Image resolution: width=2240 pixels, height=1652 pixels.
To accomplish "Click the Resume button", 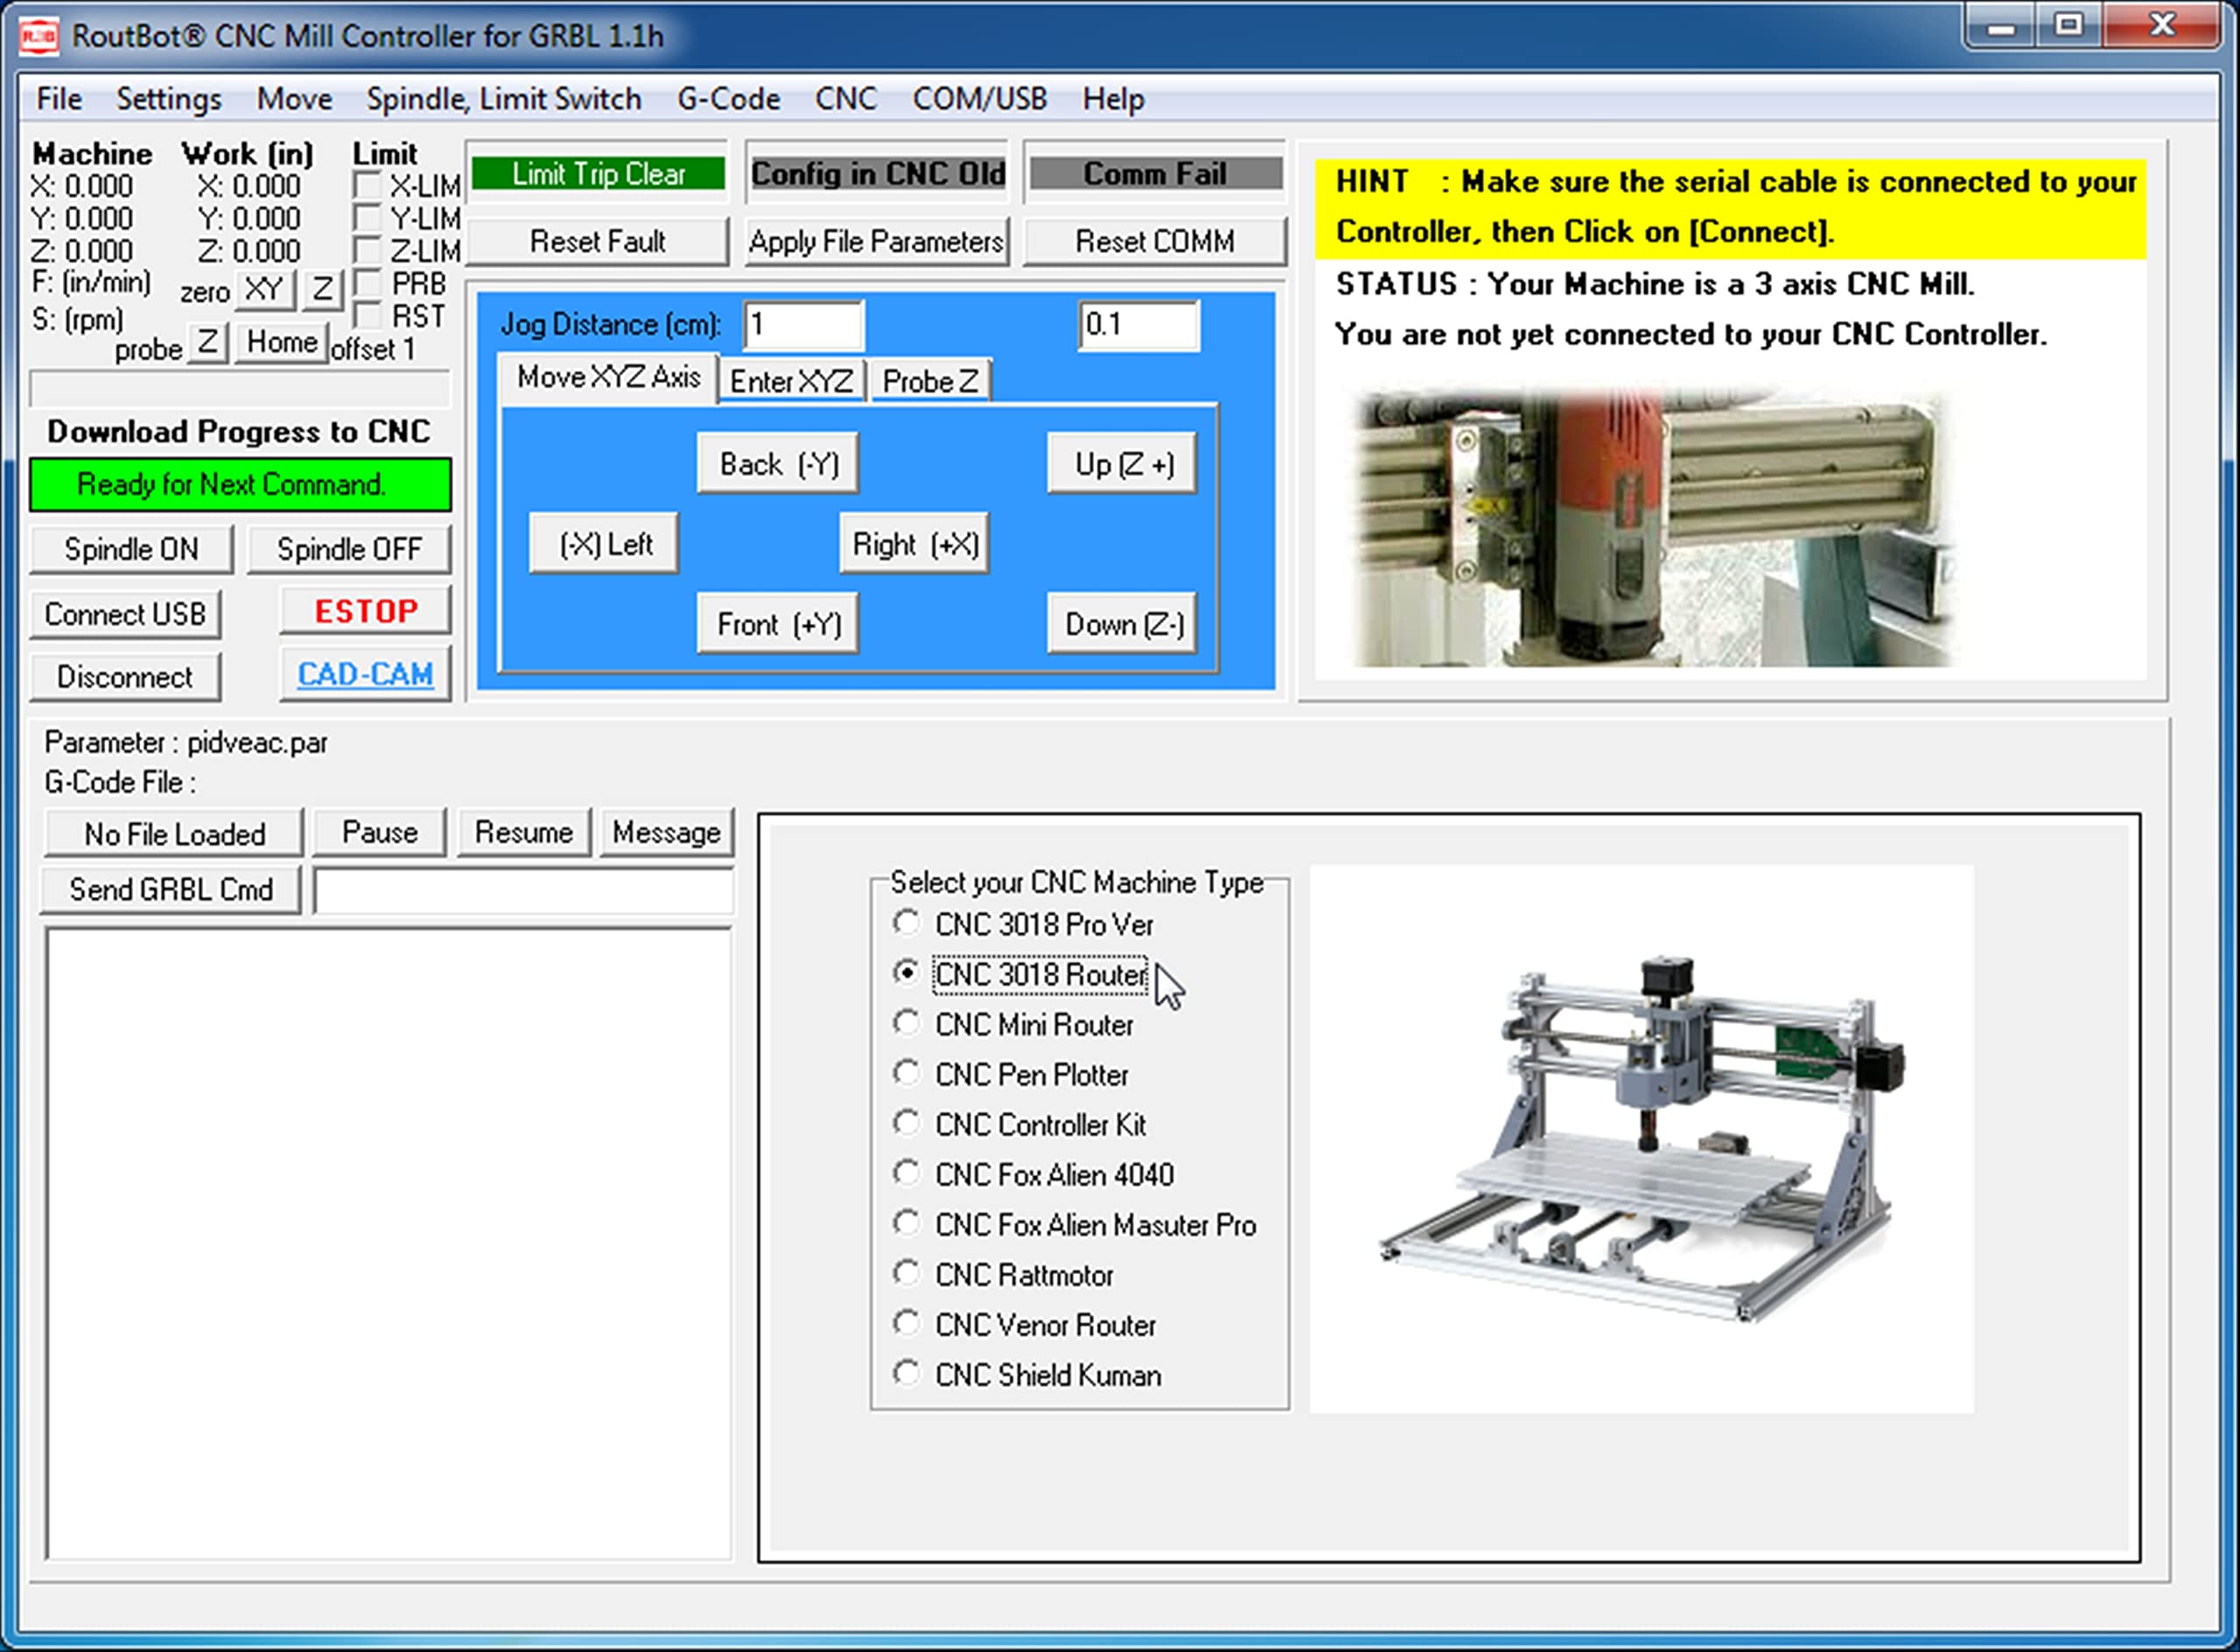I will [x=524, y=833].
